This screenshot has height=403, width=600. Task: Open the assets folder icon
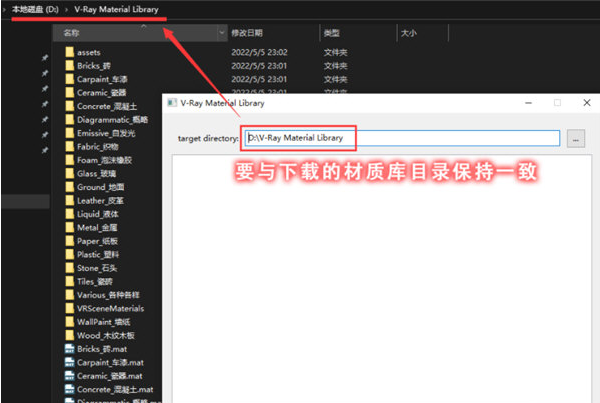click(70, 52)
